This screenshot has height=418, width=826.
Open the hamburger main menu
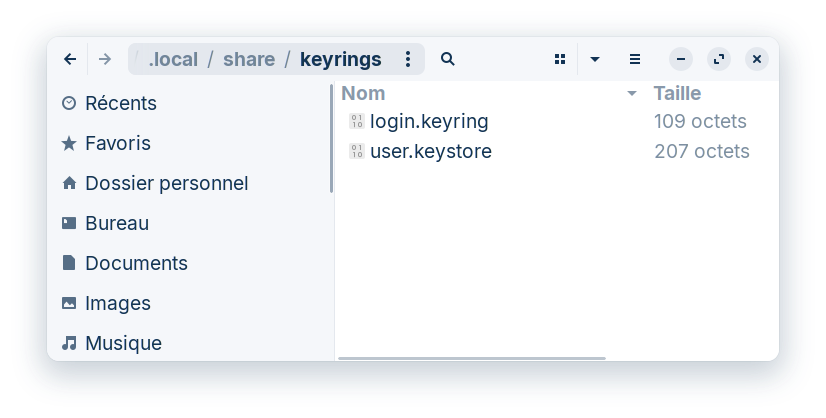point(635,60)
